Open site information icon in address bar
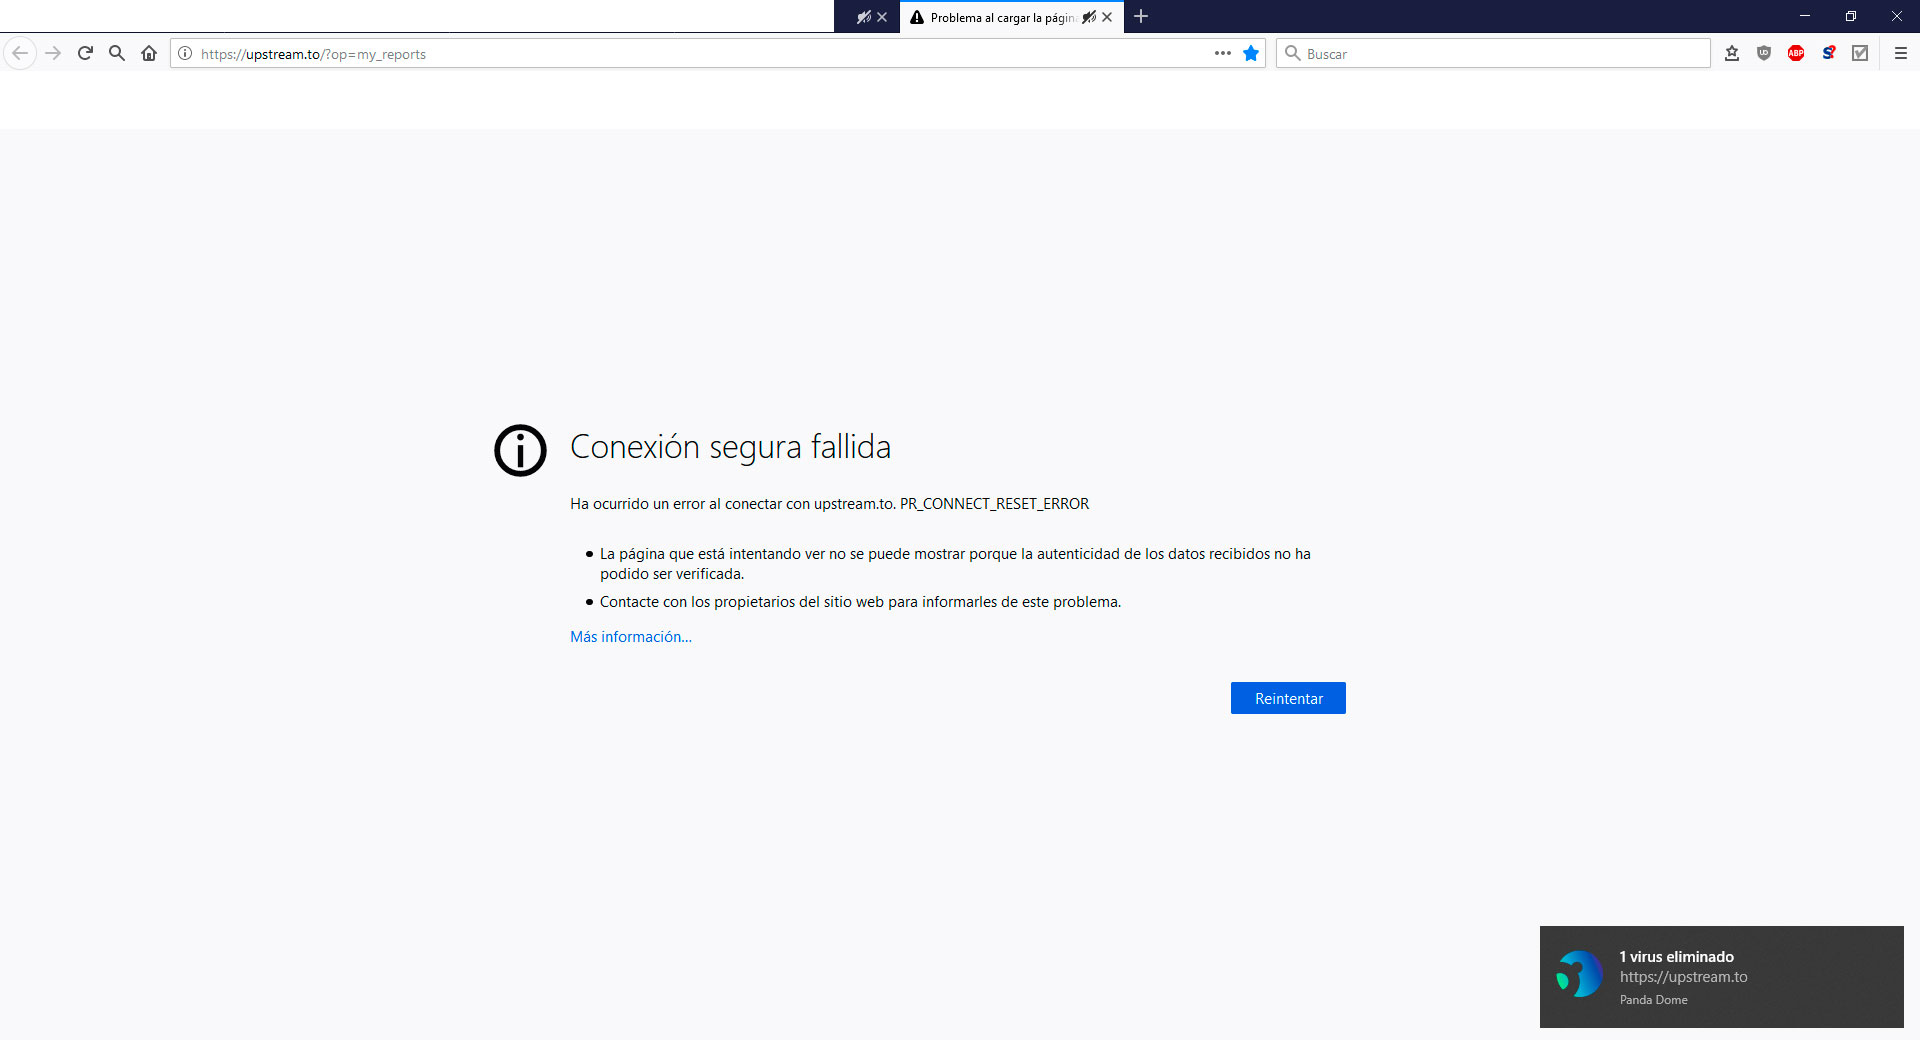The height and width of the screenshot is (1040, 1920). [185, 54]
